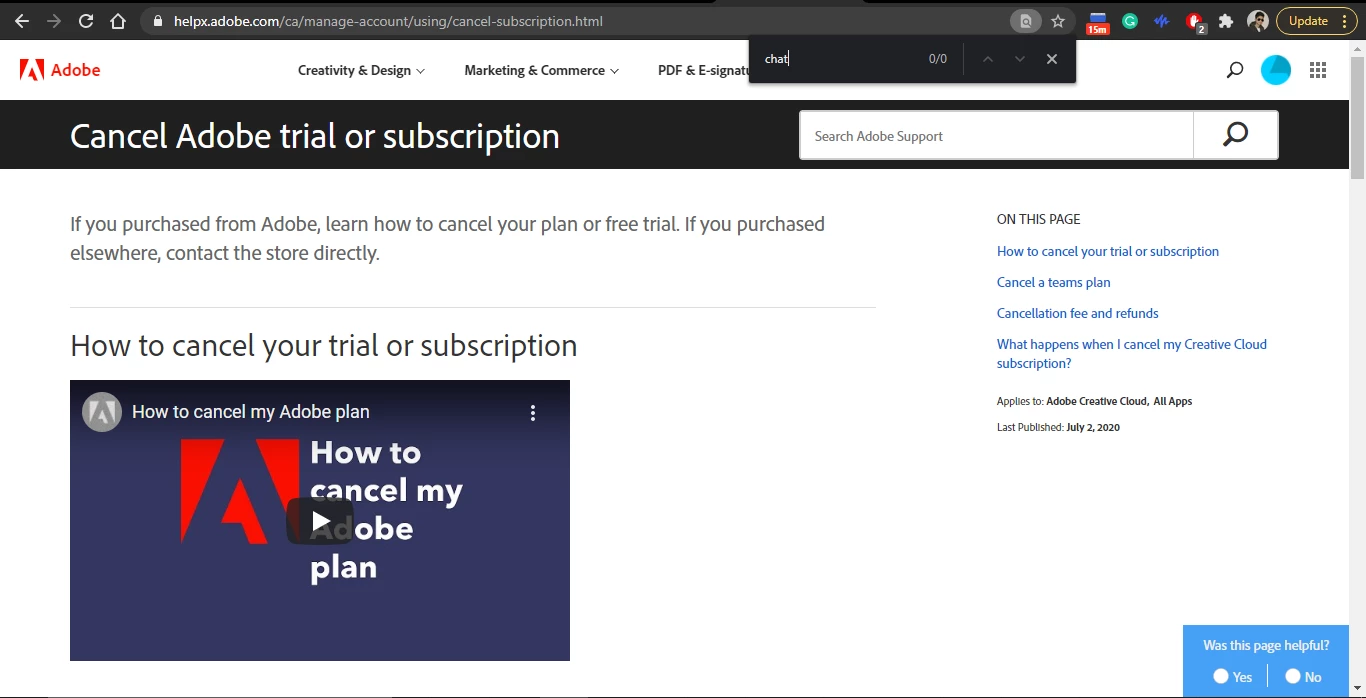The image size is (1366, 698).
Task: Click the find bar text field containing 'chat'
Action: (x=840, y=59)
